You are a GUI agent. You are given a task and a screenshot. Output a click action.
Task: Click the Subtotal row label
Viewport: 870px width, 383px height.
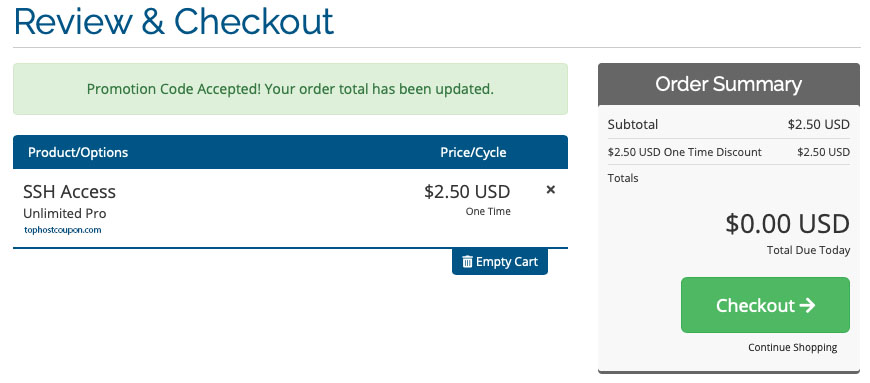tap(633, 124)
